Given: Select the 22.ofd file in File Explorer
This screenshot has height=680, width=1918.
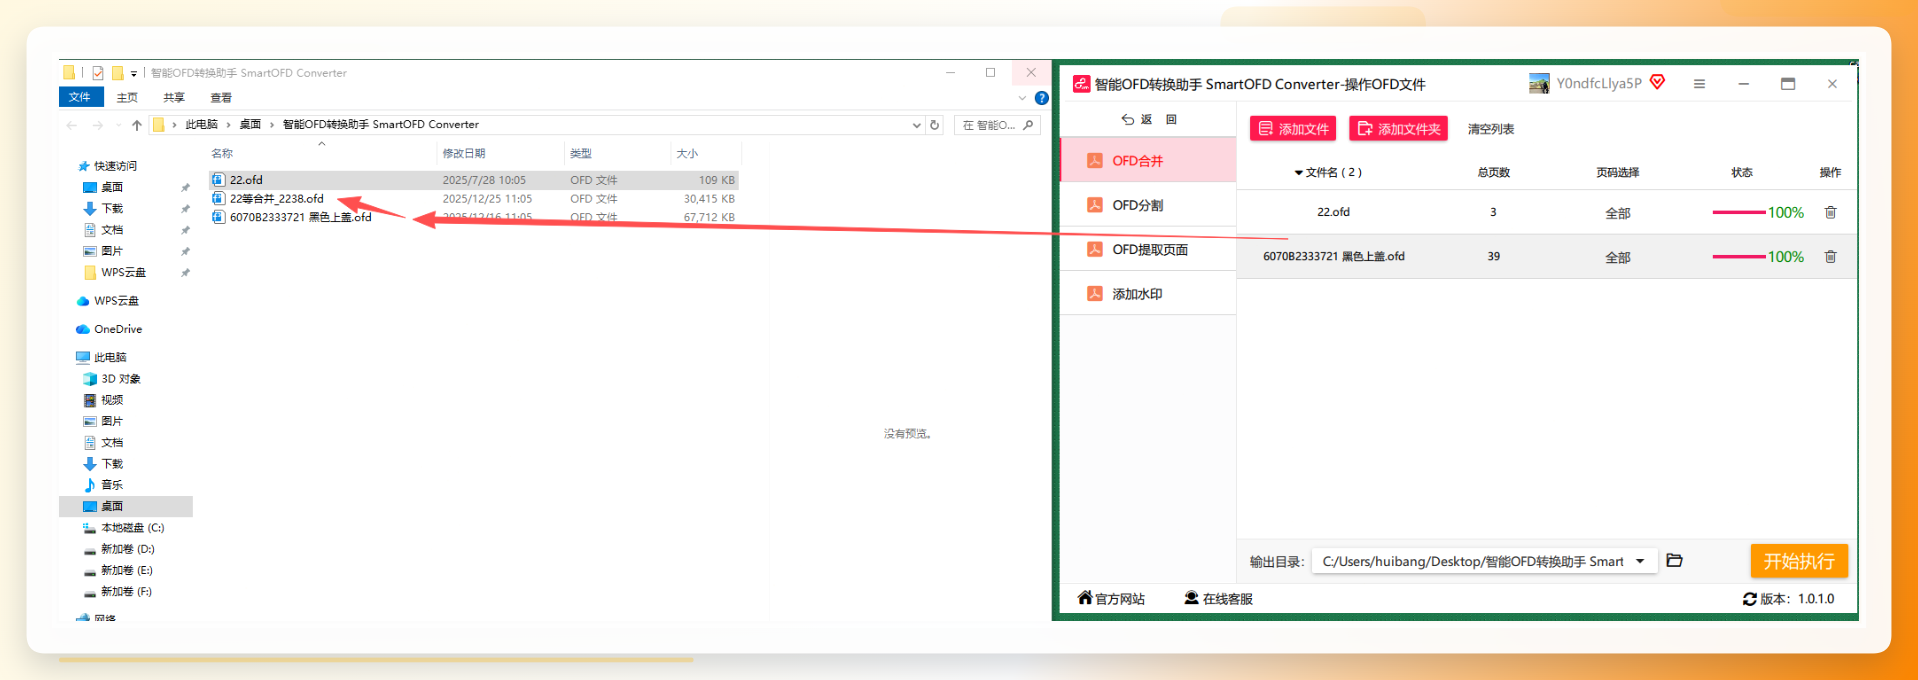Looking at the screenshot, I should (x=474, y=180).
